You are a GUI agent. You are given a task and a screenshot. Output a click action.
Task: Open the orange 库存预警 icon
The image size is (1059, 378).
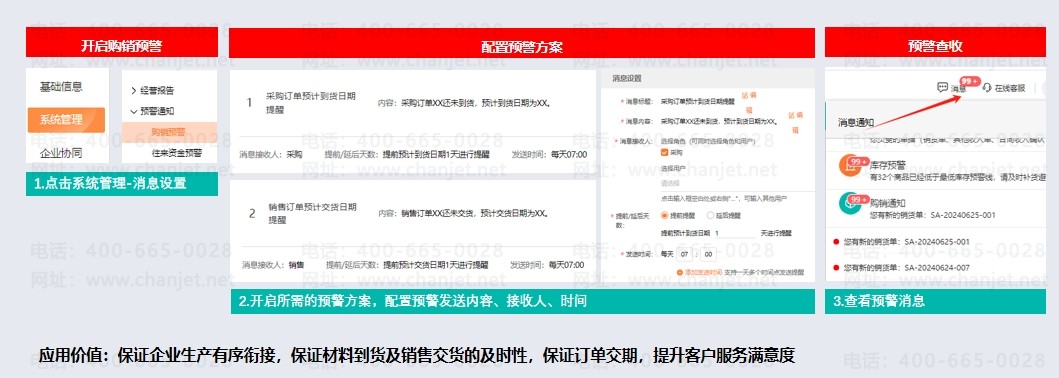pos(850,165)
